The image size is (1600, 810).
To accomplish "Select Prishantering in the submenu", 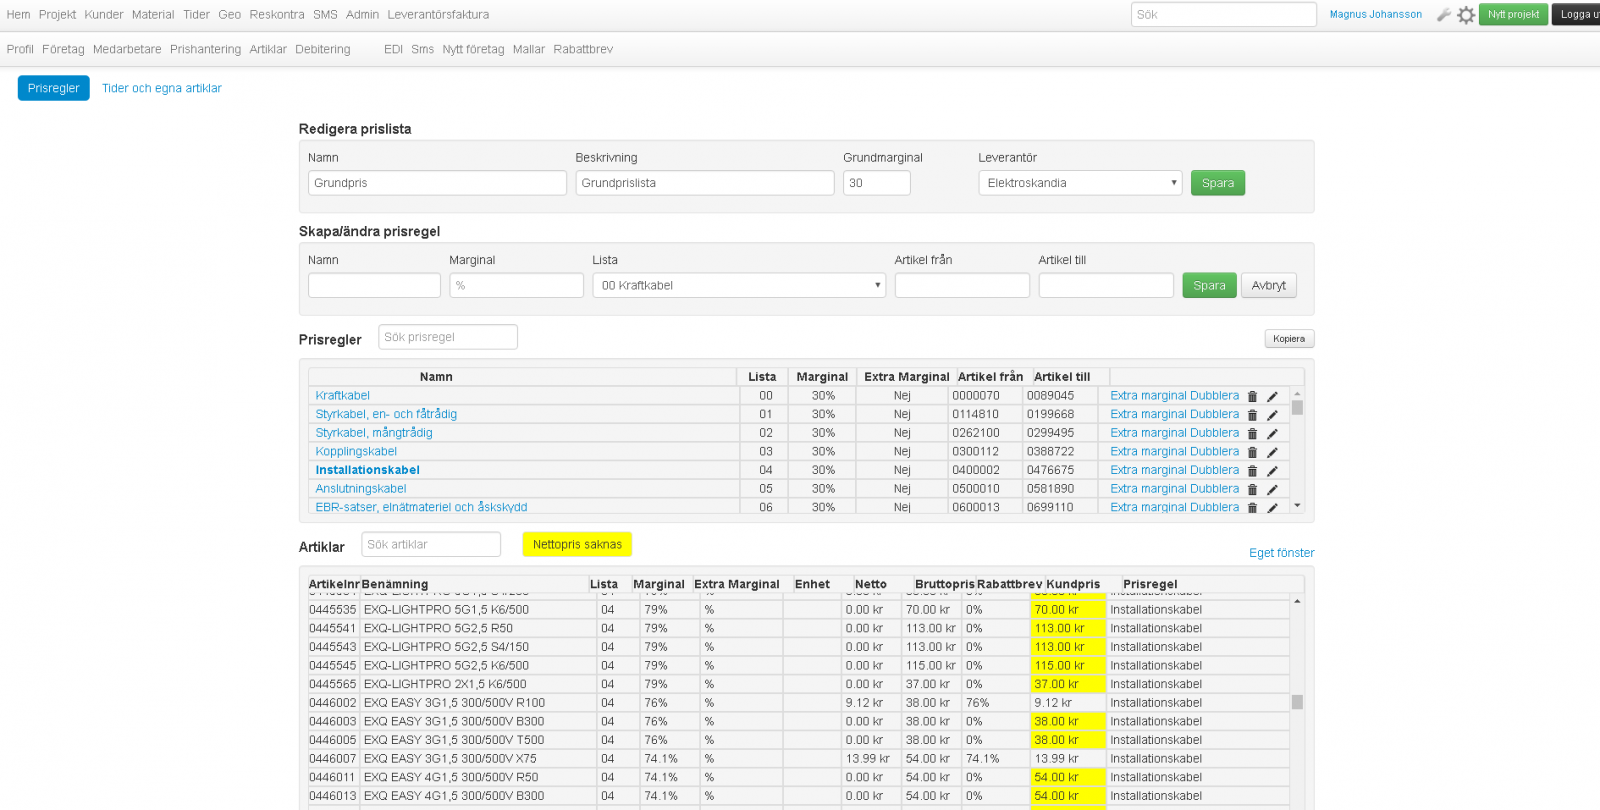I will tap(205, 49).
